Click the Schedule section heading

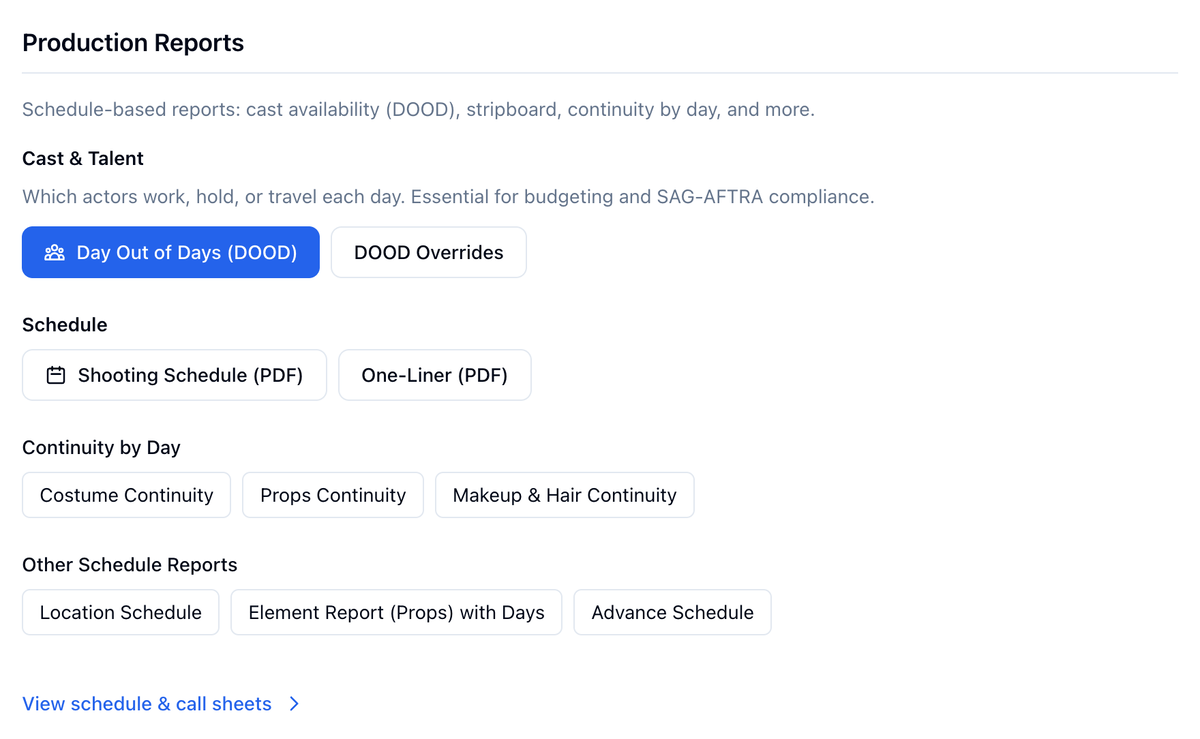coord(65,325)
